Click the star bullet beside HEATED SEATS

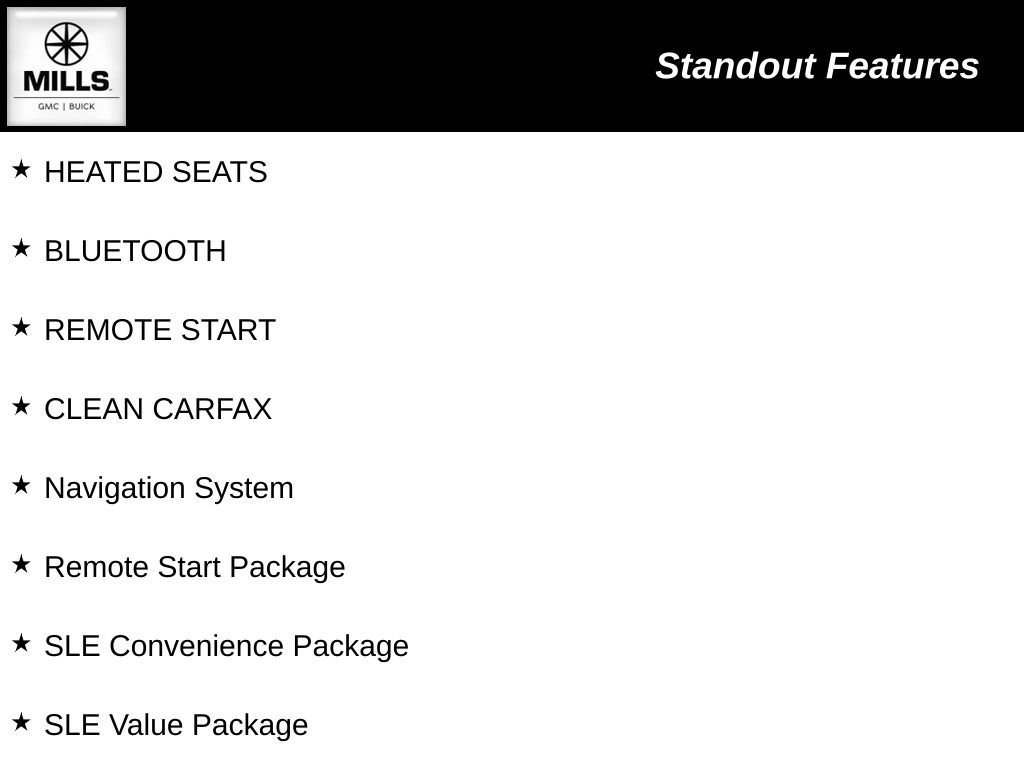click(21, 169)
